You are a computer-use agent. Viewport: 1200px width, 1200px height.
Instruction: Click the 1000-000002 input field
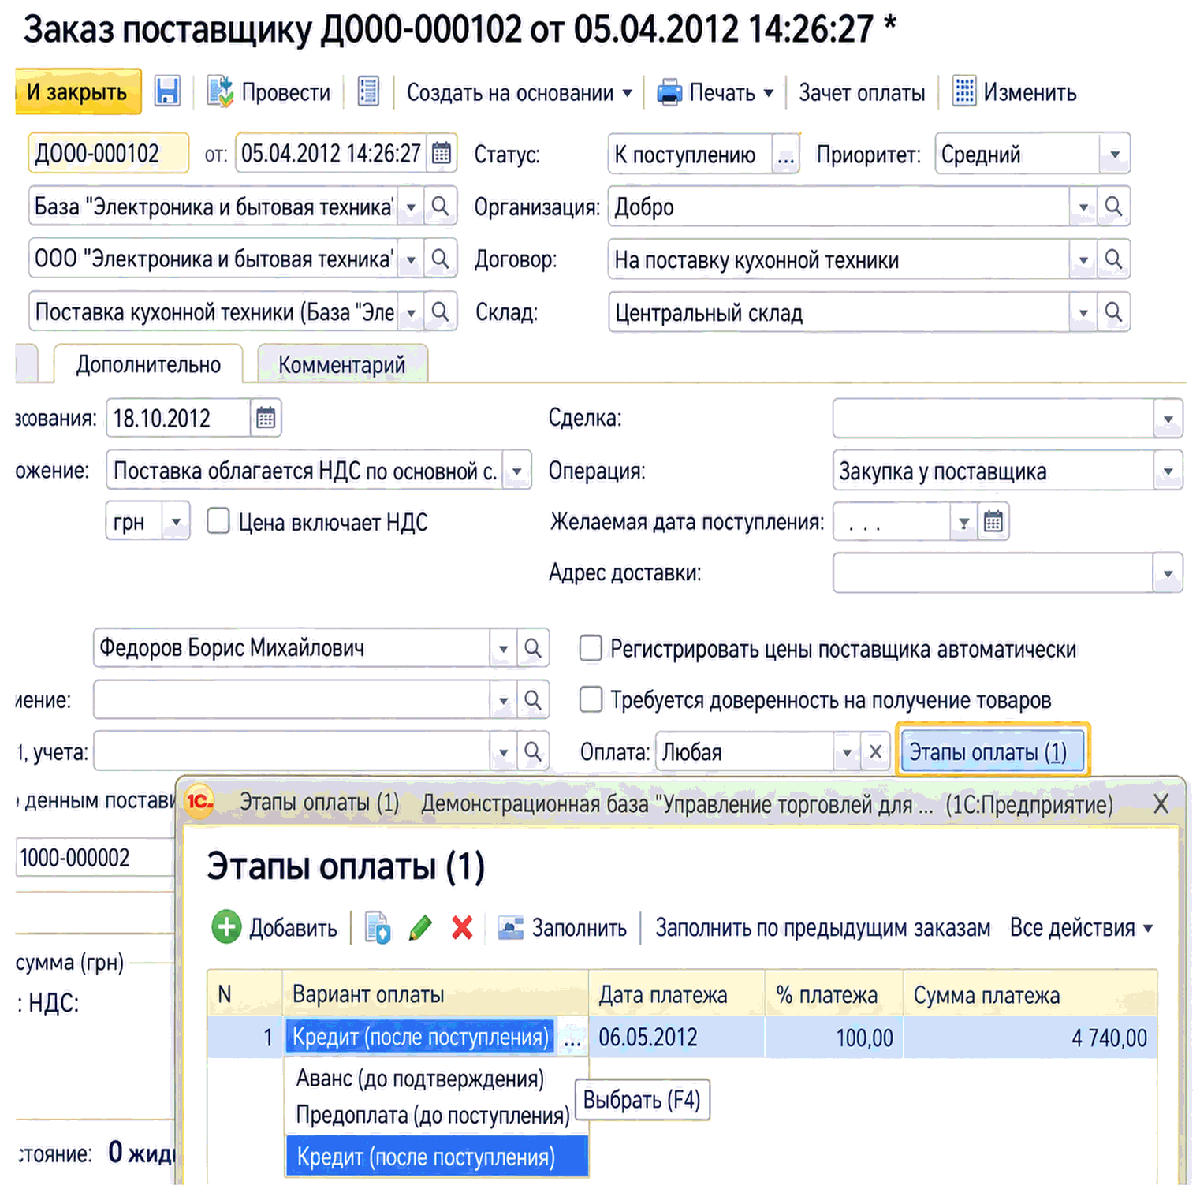pos(96,858)
